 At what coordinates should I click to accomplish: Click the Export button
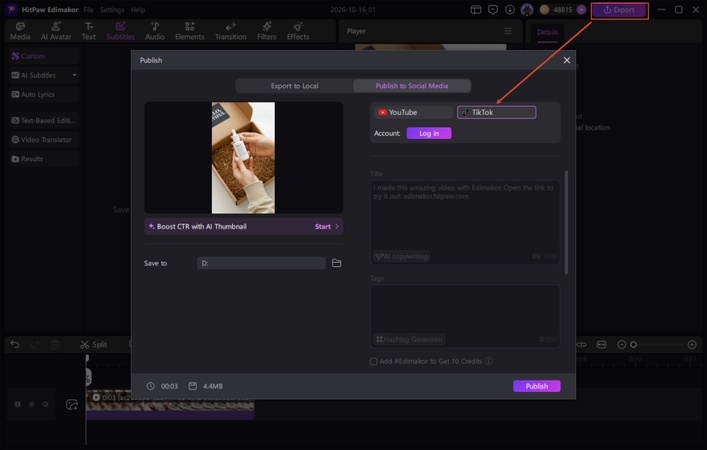(620, 10)
